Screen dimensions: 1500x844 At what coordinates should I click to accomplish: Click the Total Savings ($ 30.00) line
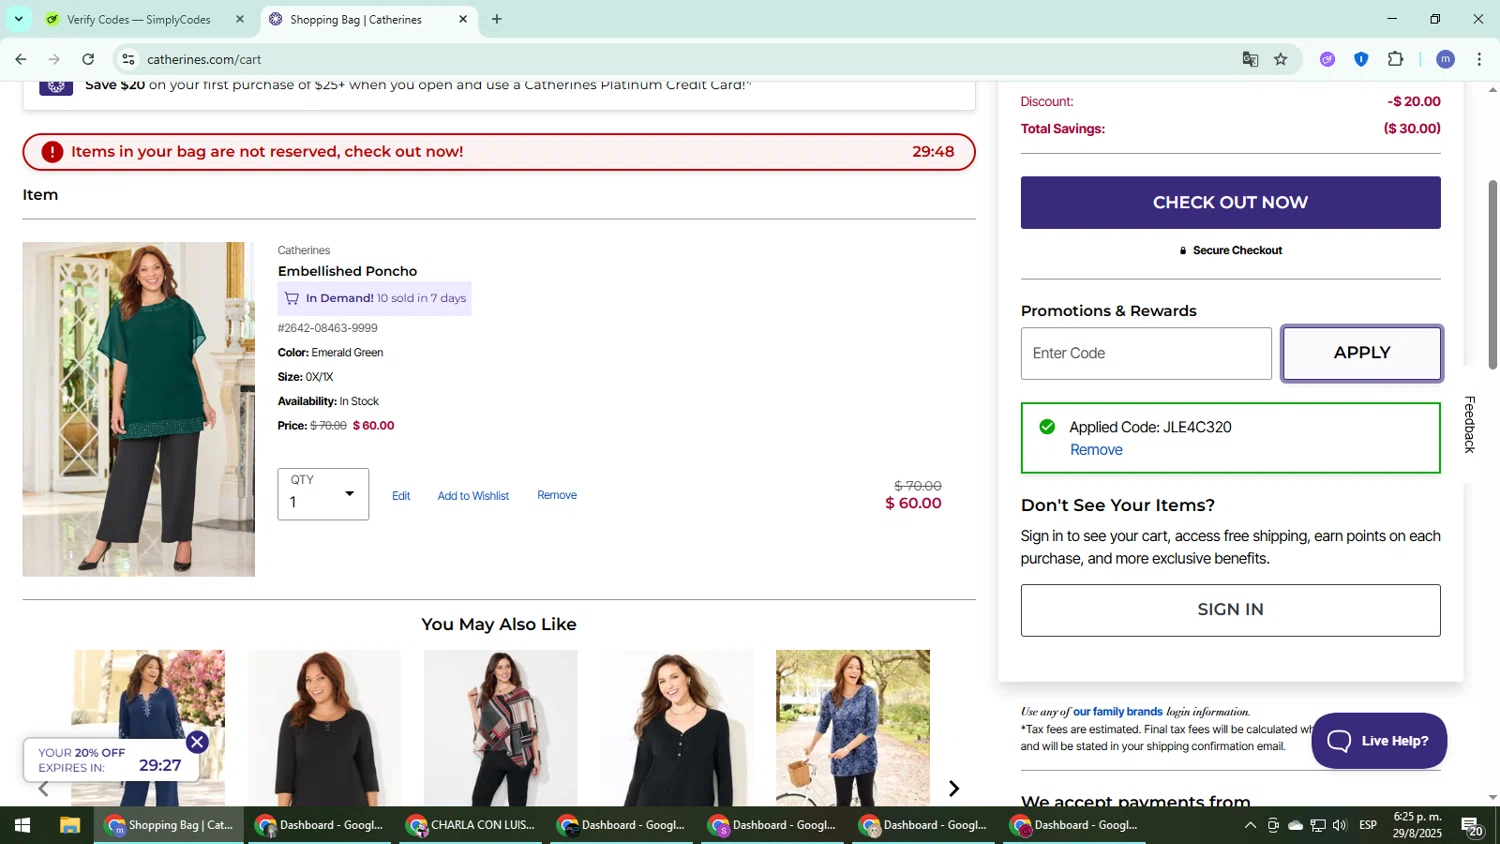[1230, 129]
